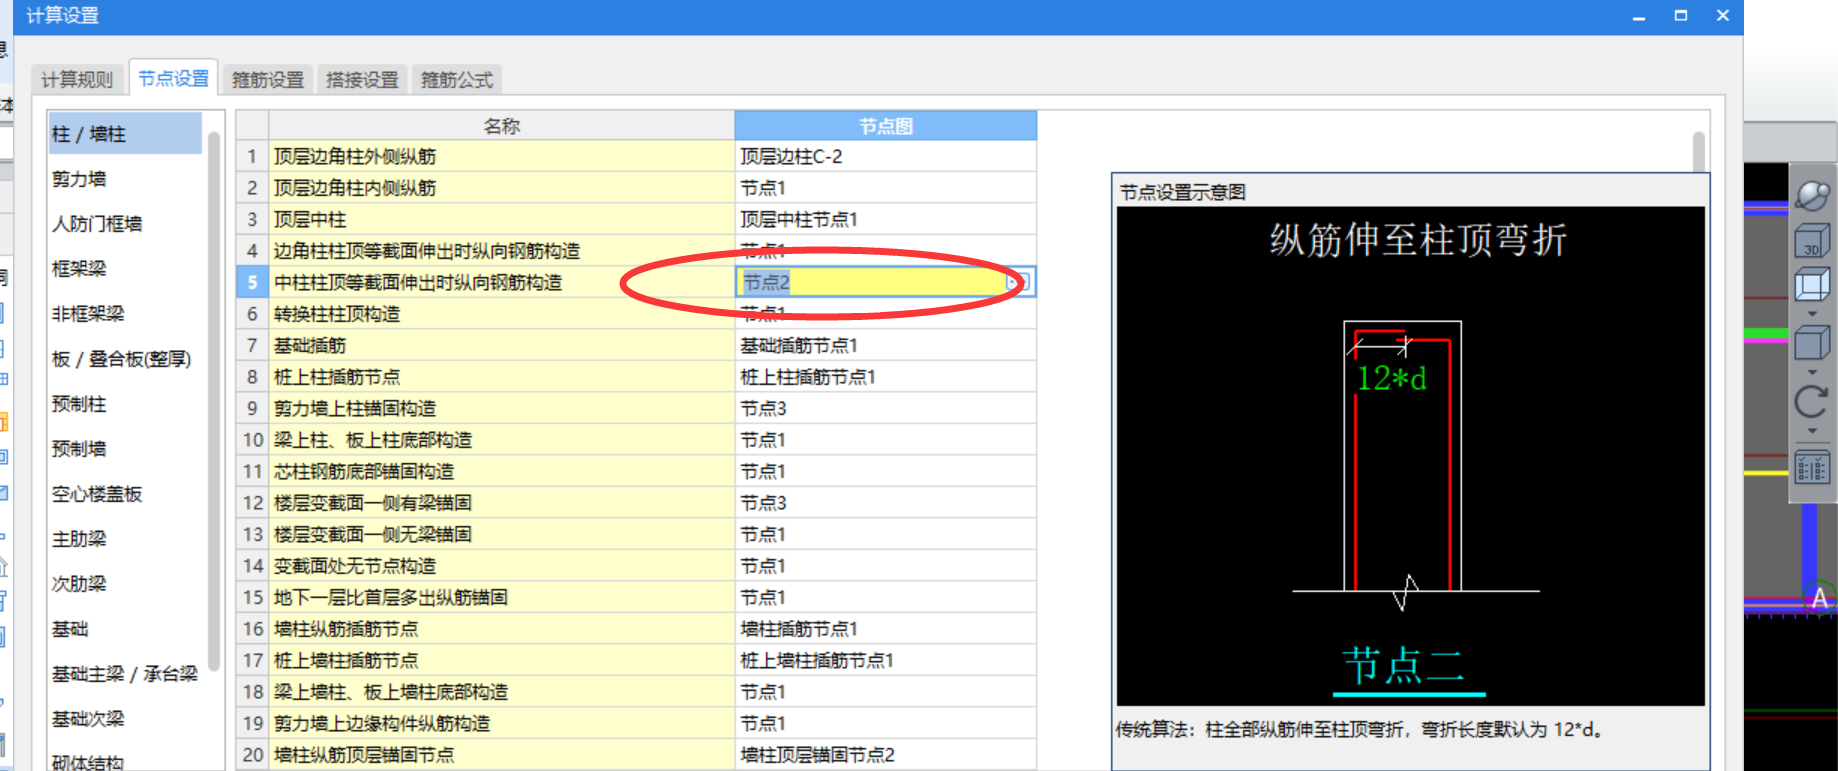The height and width of the screenshot is (771, 1838).
Task: Select row 3 顶层中柱
Action: coord(502,219)
